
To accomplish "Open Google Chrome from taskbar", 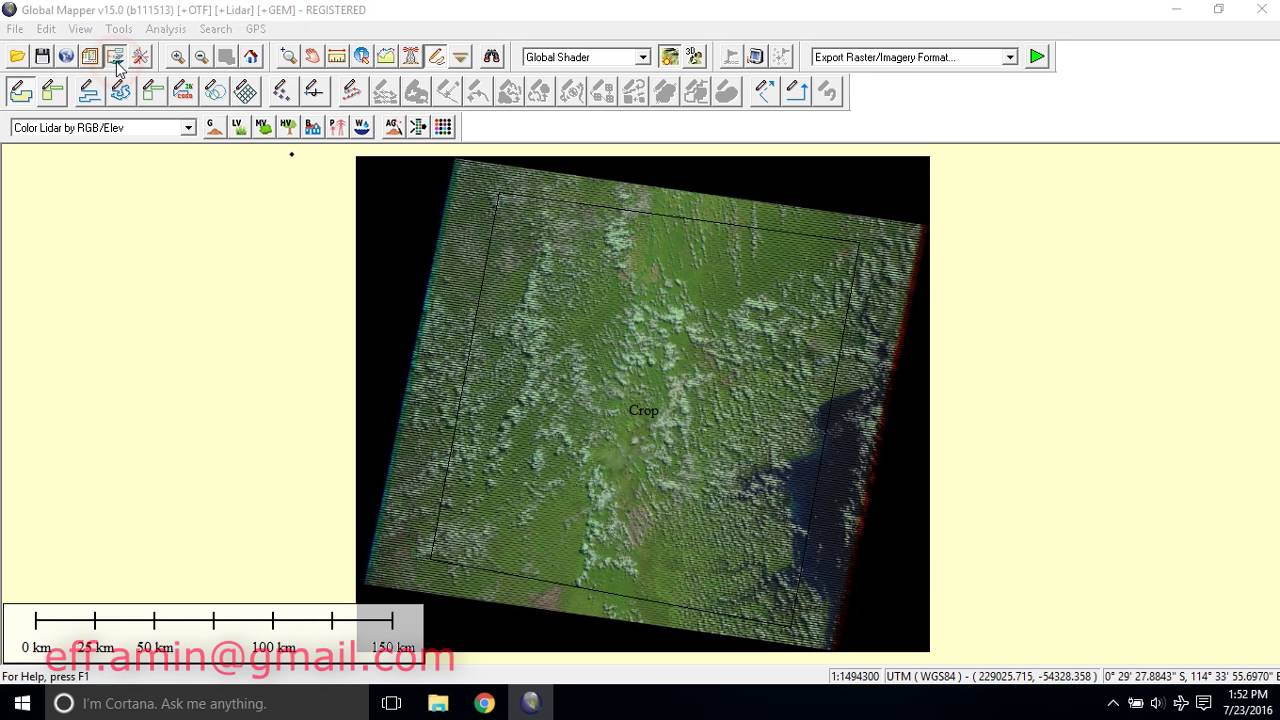I will coord(484,703).
